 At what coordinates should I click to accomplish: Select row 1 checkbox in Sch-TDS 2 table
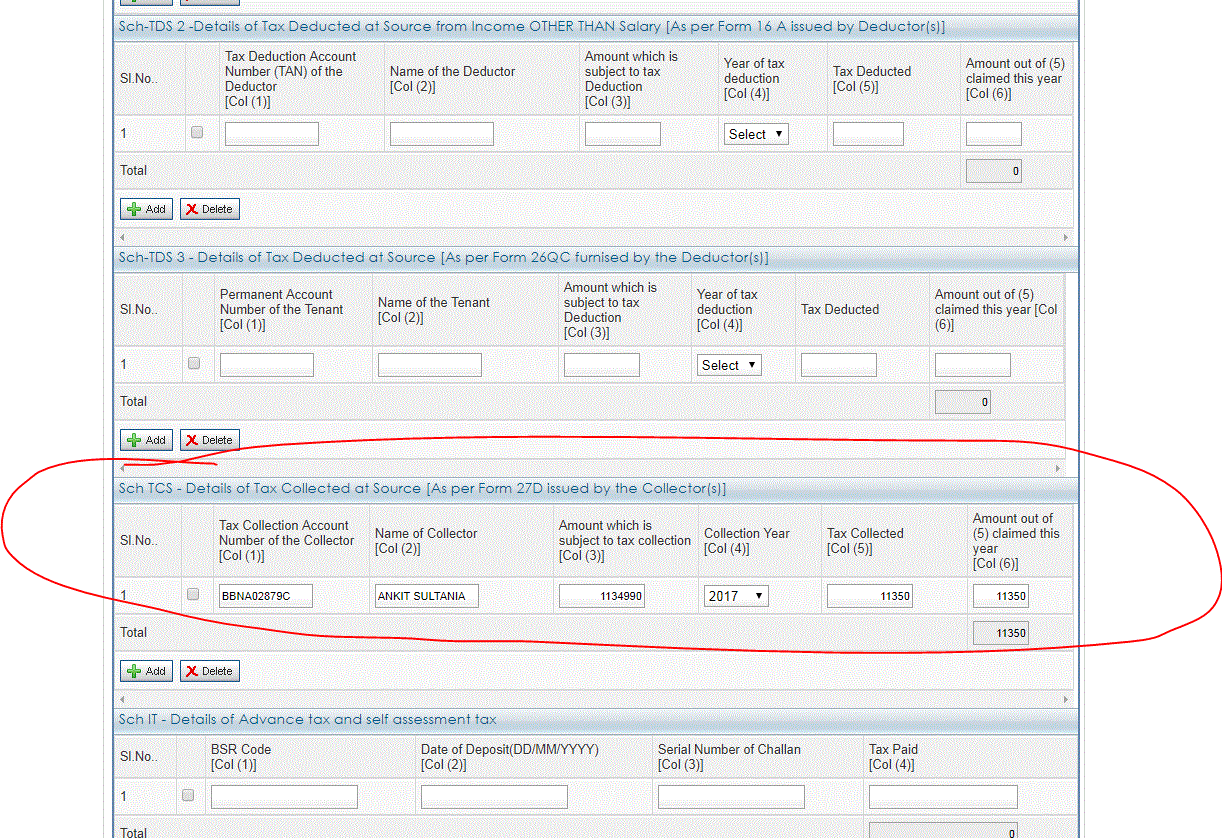click(197, 131)
